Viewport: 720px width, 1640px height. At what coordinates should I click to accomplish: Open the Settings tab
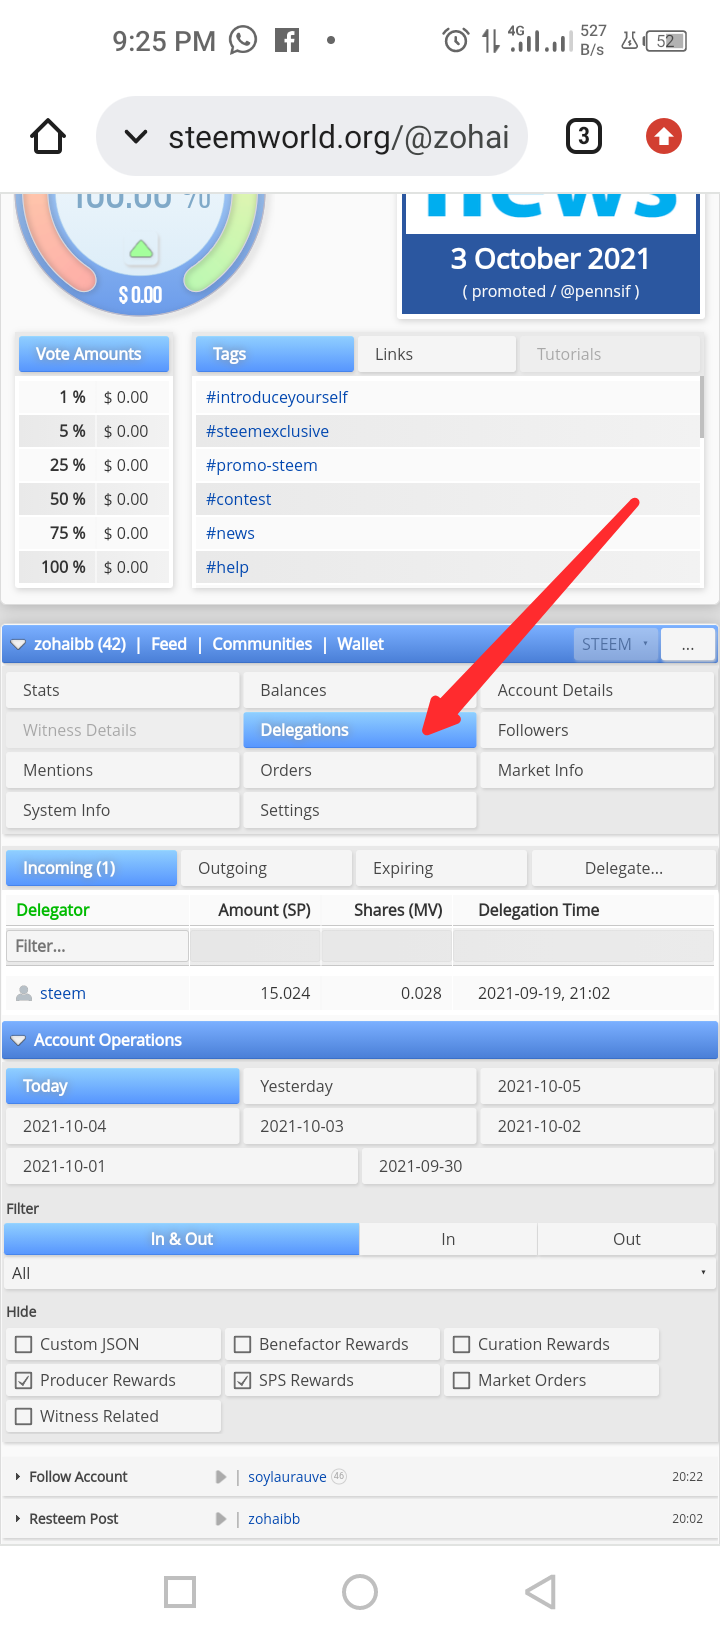pos(360,810)
